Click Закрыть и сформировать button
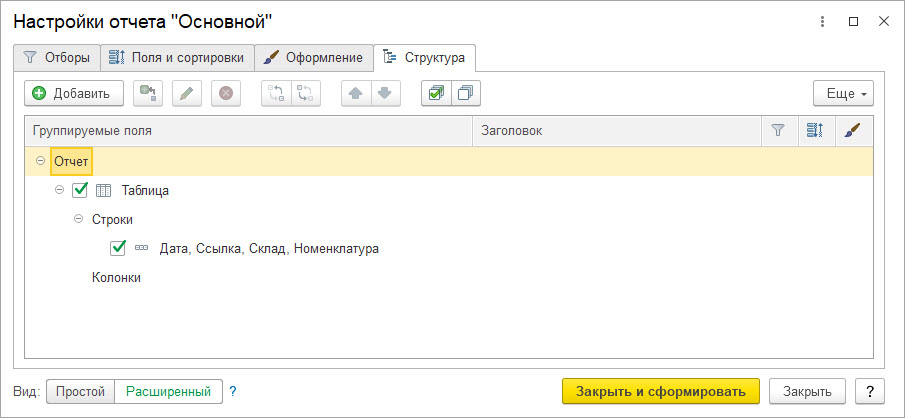Viewport: 905px width, 418px height. pyautogui.click(x=661, y=391)
